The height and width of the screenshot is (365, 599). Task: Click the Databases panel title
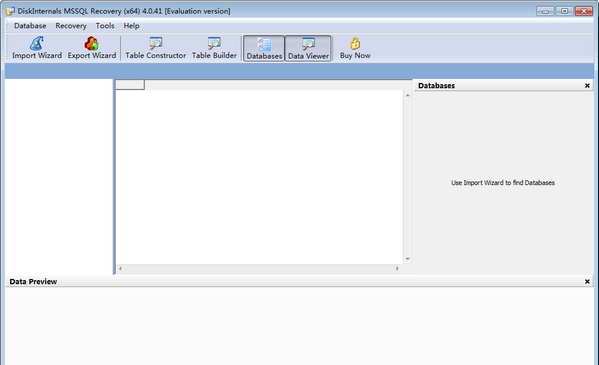coord(436,86)
